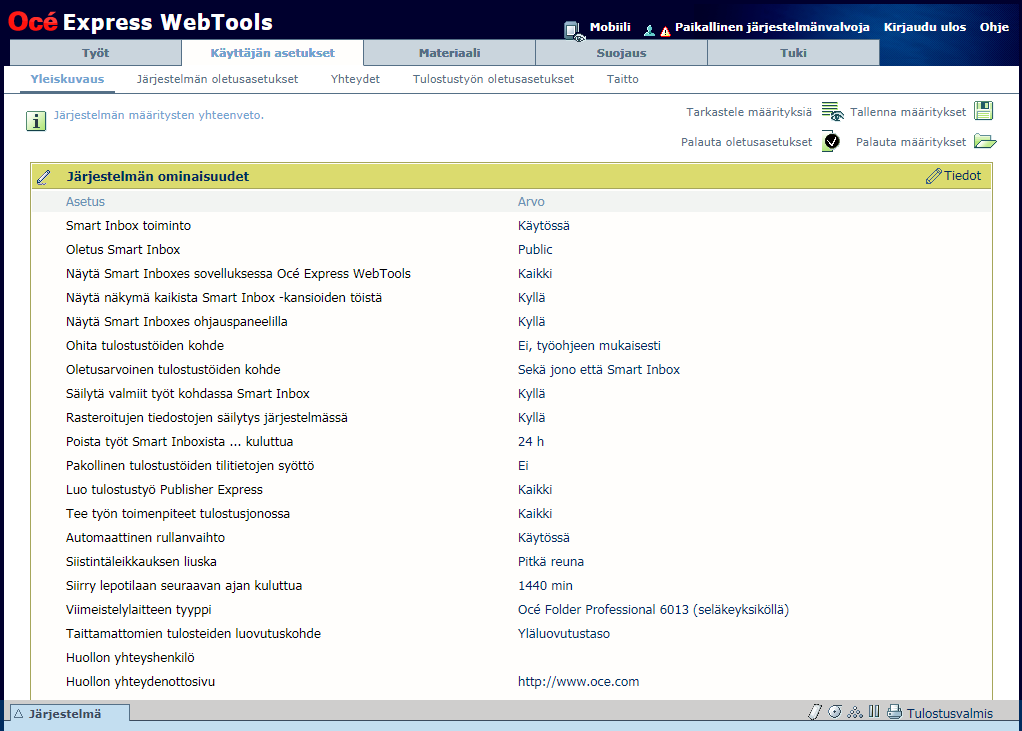Switch to the Yhteydet subtab
The width and height of the screenshot is (1022, 731).
point(355,79)
